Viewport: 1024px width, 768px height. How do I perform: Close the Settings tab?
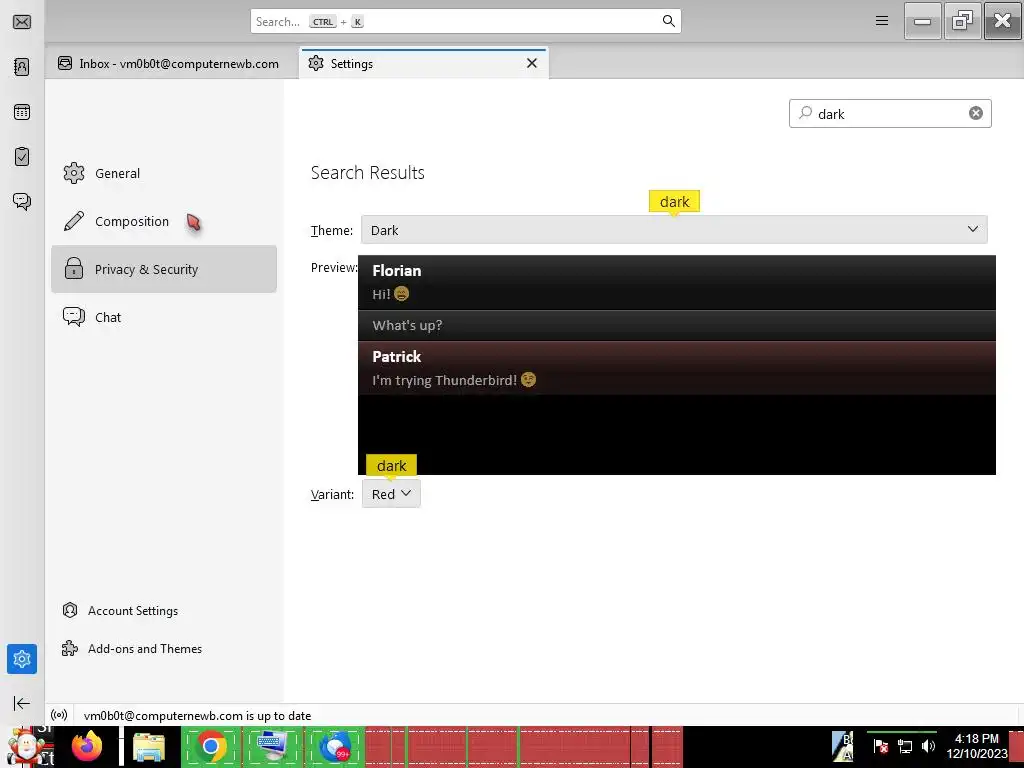pos(532,63)
